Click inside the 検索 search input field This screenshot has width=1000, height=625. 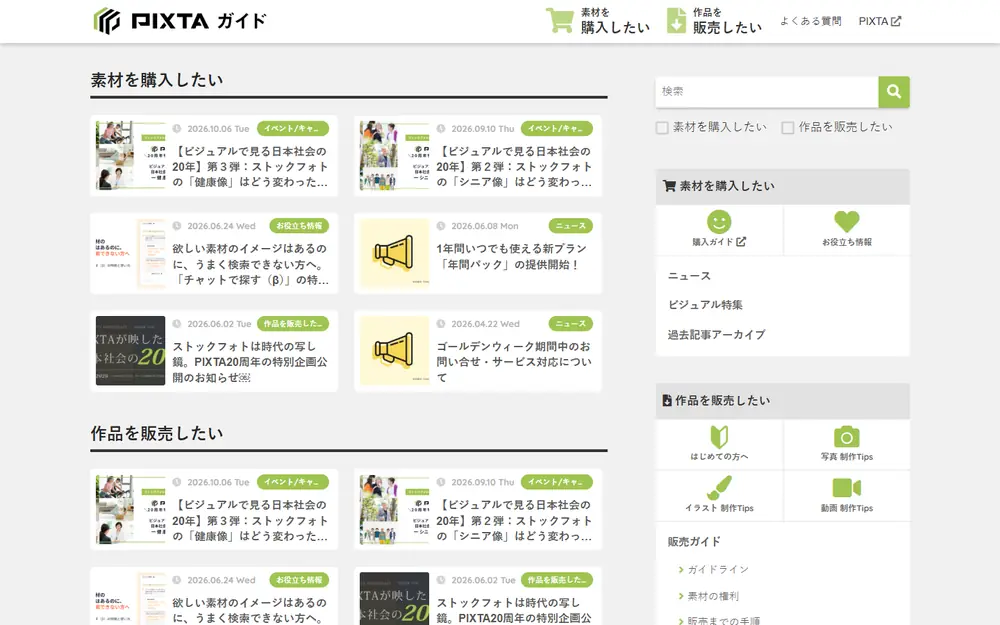(767, 92)
